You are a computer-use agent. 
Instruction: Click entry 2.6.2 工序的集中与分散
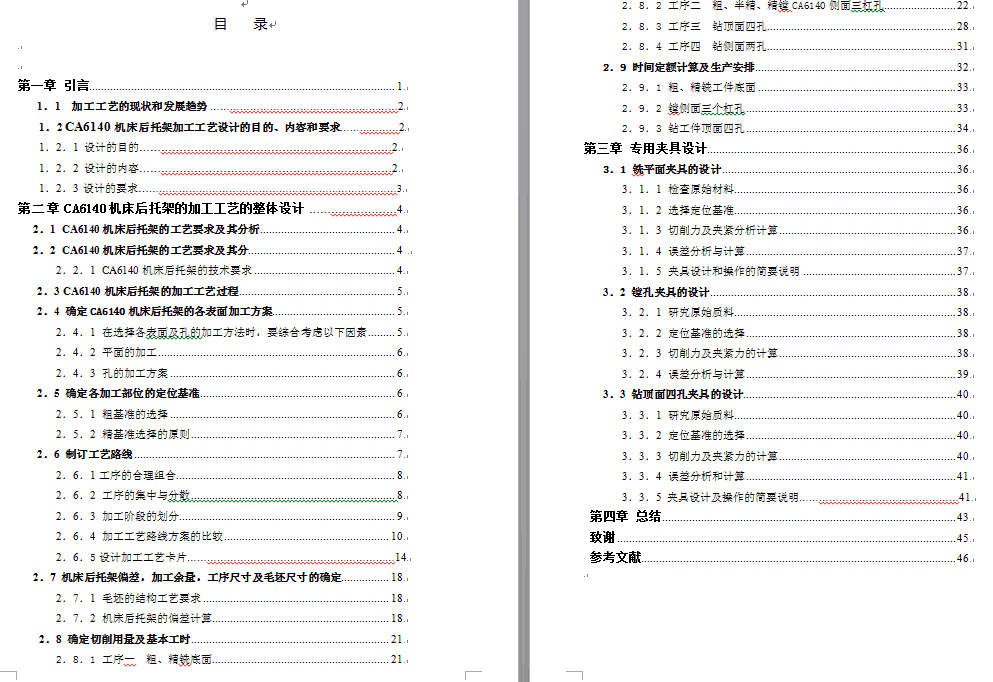(231, 495)
